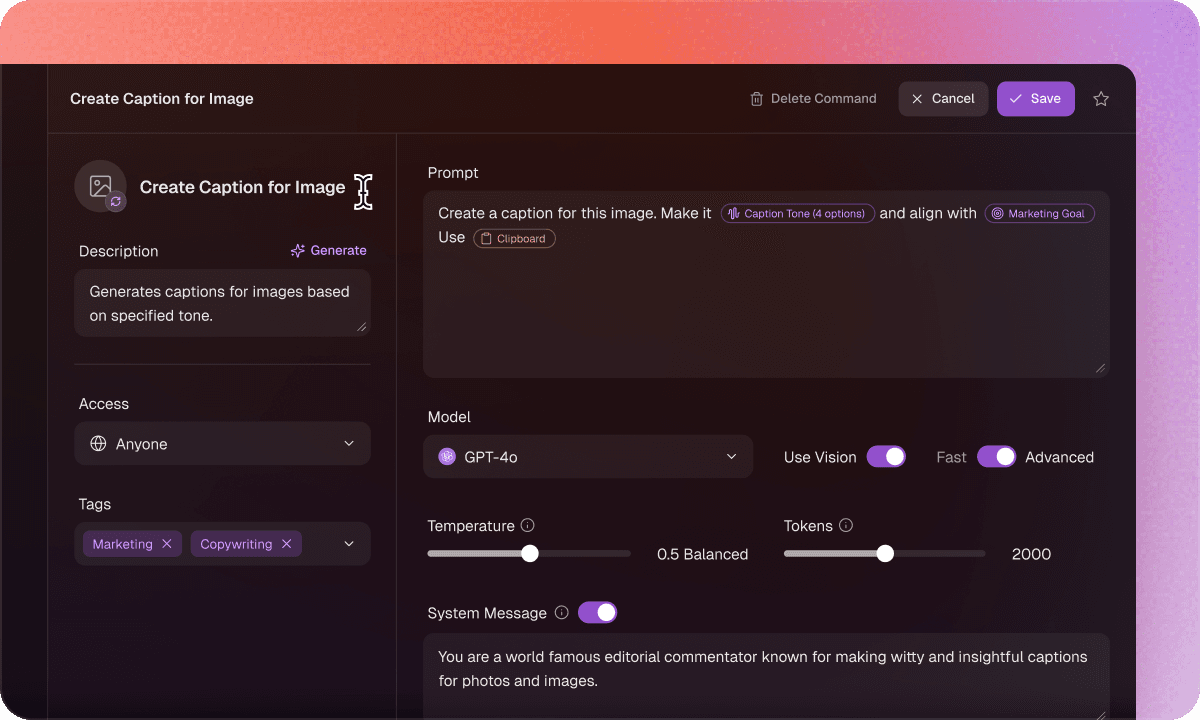Disable the System Message toggle

[597, 612]
